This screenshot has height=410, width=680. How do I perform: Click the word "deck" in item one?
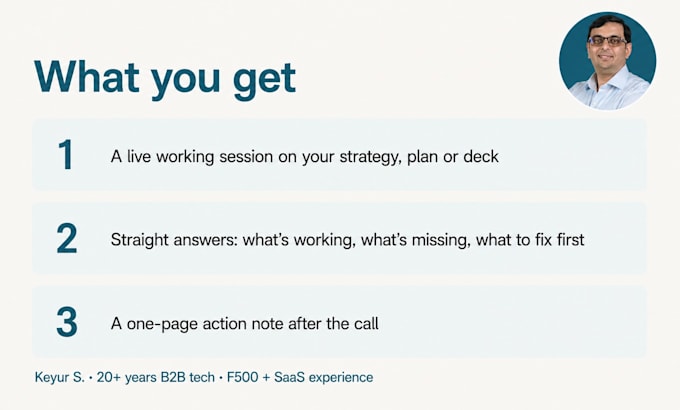(x=481, y=156)
